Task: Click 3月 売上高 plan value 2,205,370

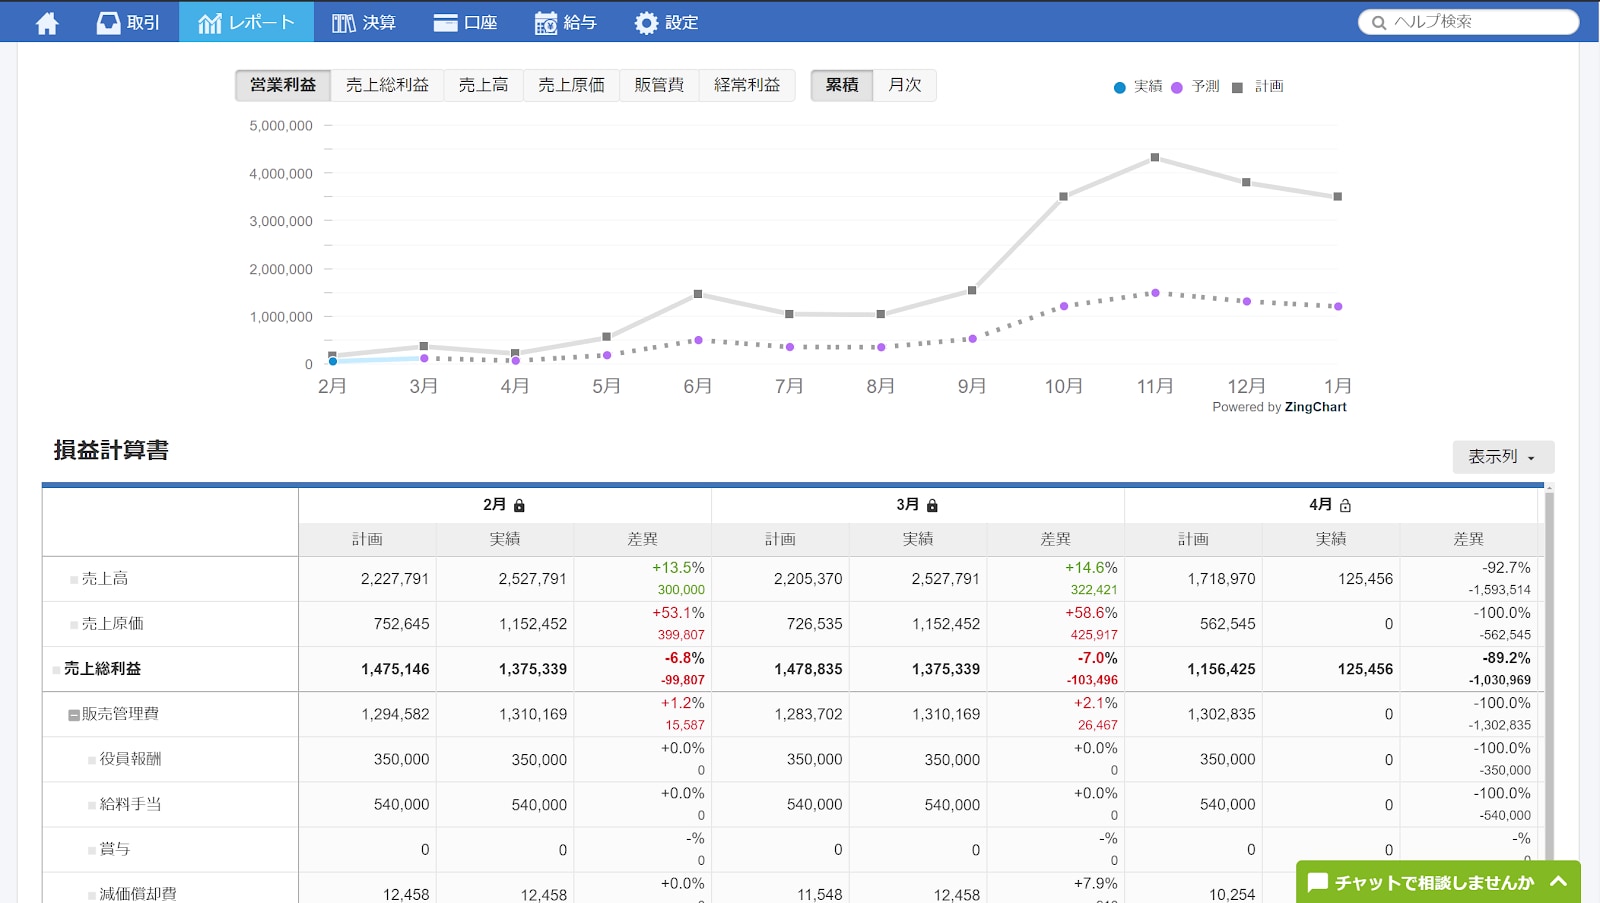Action: pyautogui.click(x=808, y=579)
